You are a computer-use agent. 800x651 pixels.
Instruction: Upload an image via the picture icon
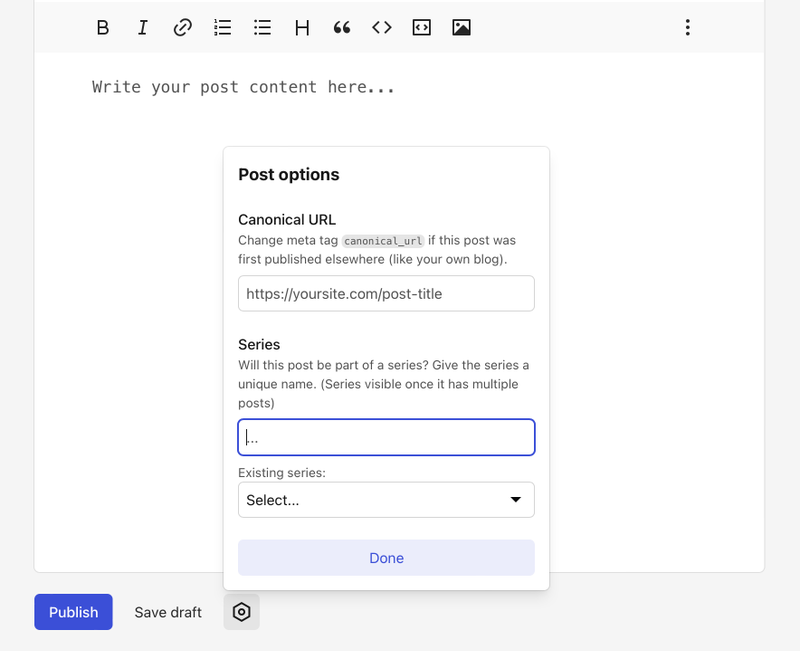461,28
